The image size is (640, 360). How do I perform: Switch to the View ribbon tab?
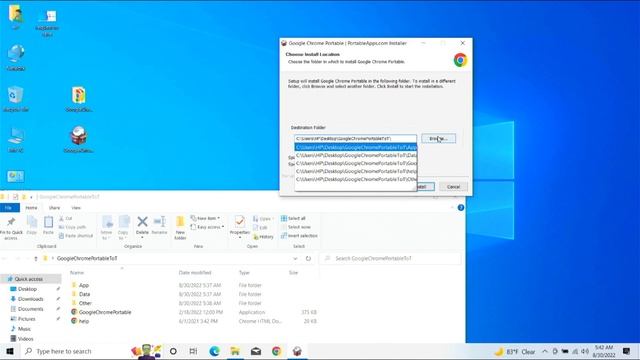[x=76, y=208]
